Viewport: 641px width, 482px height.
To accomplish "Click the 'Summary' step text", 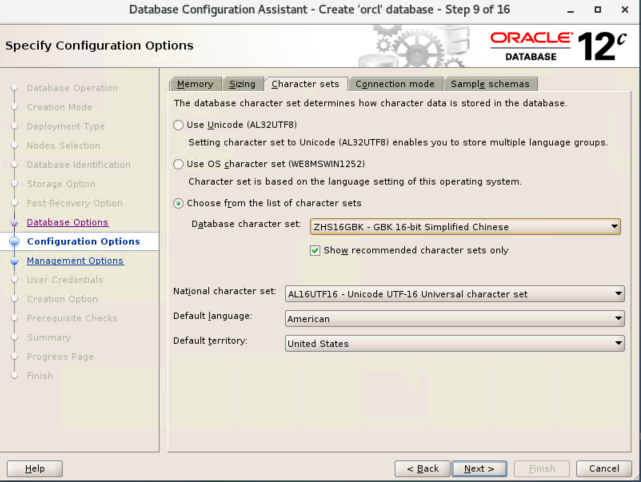I will [x=49, y=338].
